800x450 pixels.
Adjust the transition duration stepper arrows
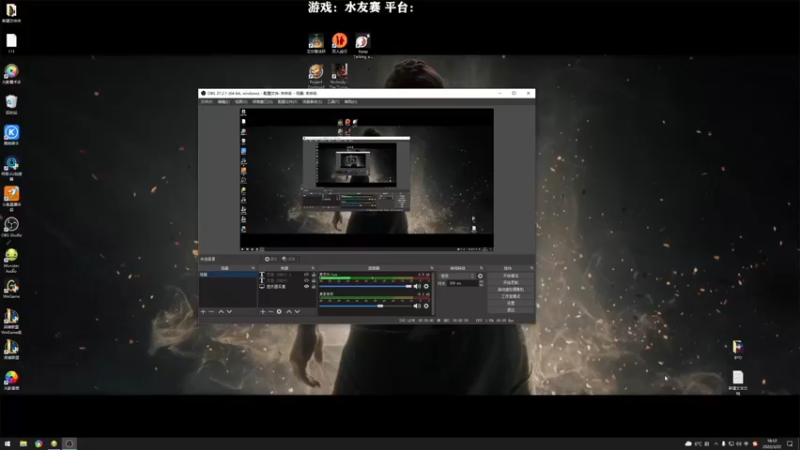point(481,283)
